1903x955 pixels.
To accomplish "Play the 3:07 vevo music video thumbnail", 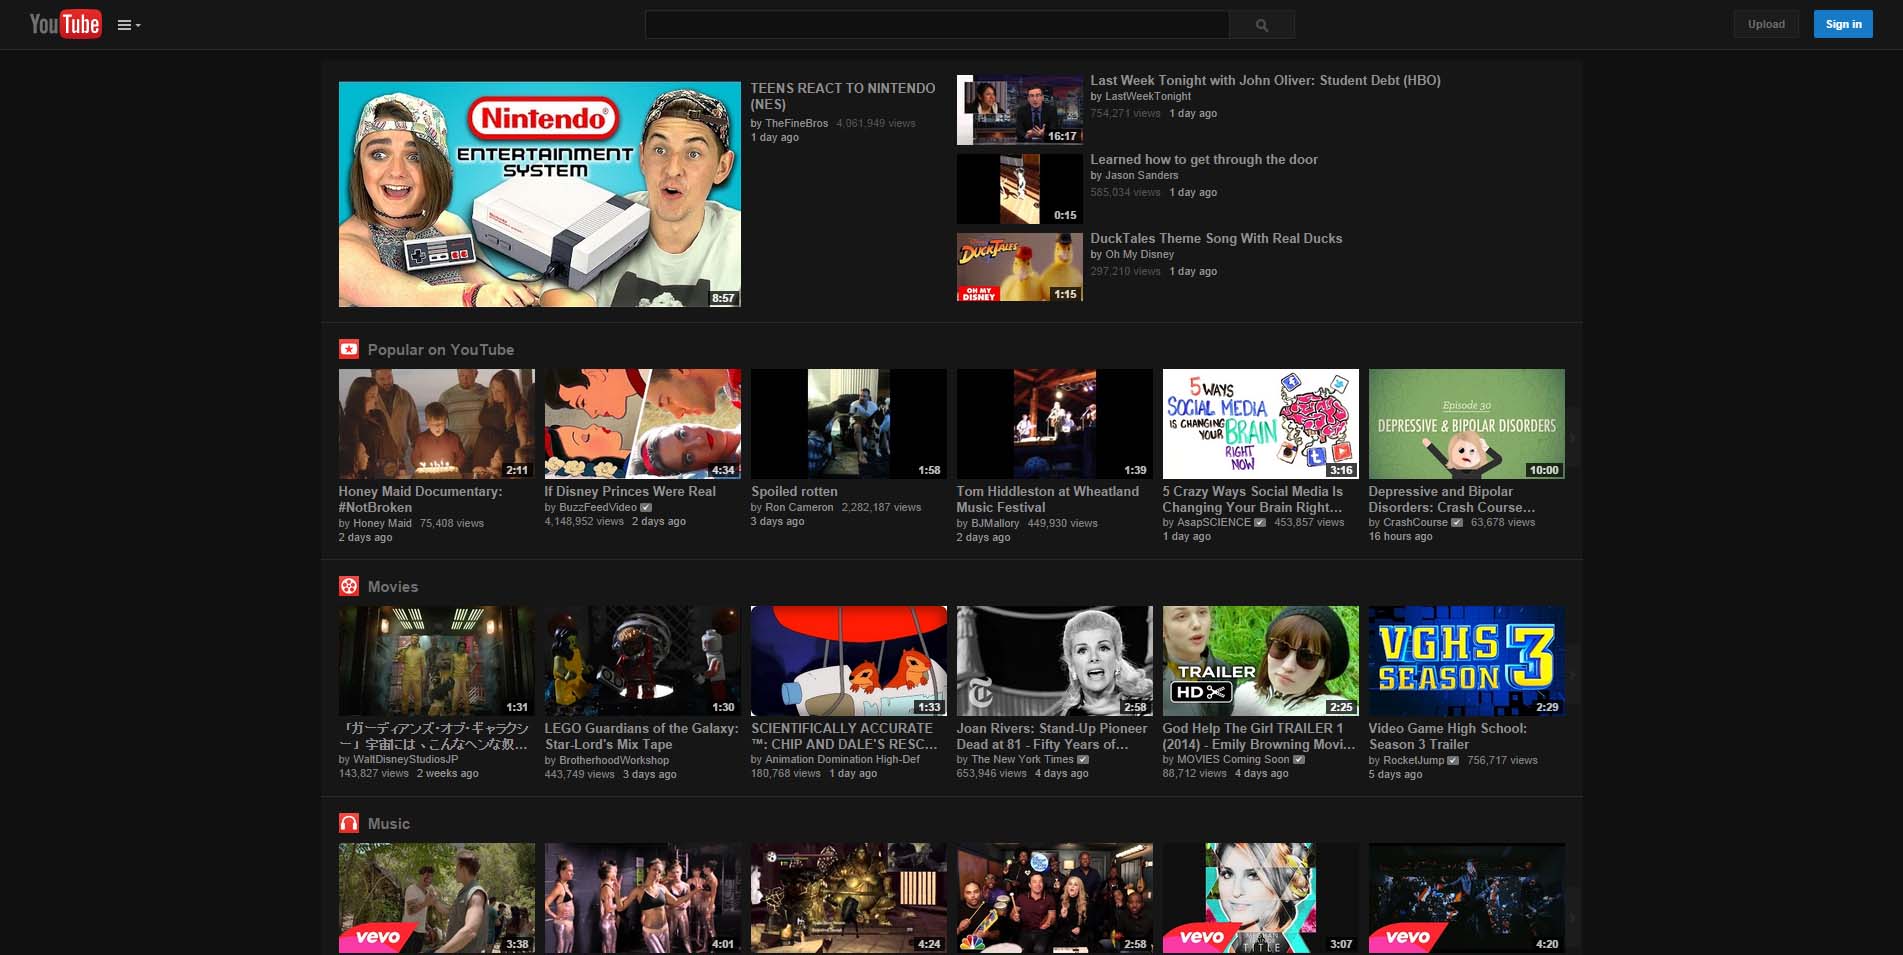I will [1261, 898].
